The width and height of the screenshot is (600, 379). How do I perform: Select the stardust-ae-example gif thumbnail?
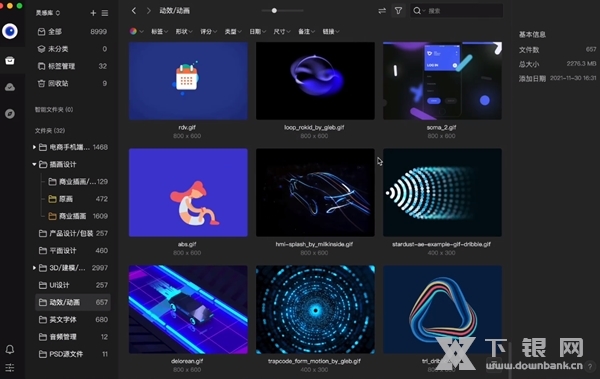click(x=442, y=192)
